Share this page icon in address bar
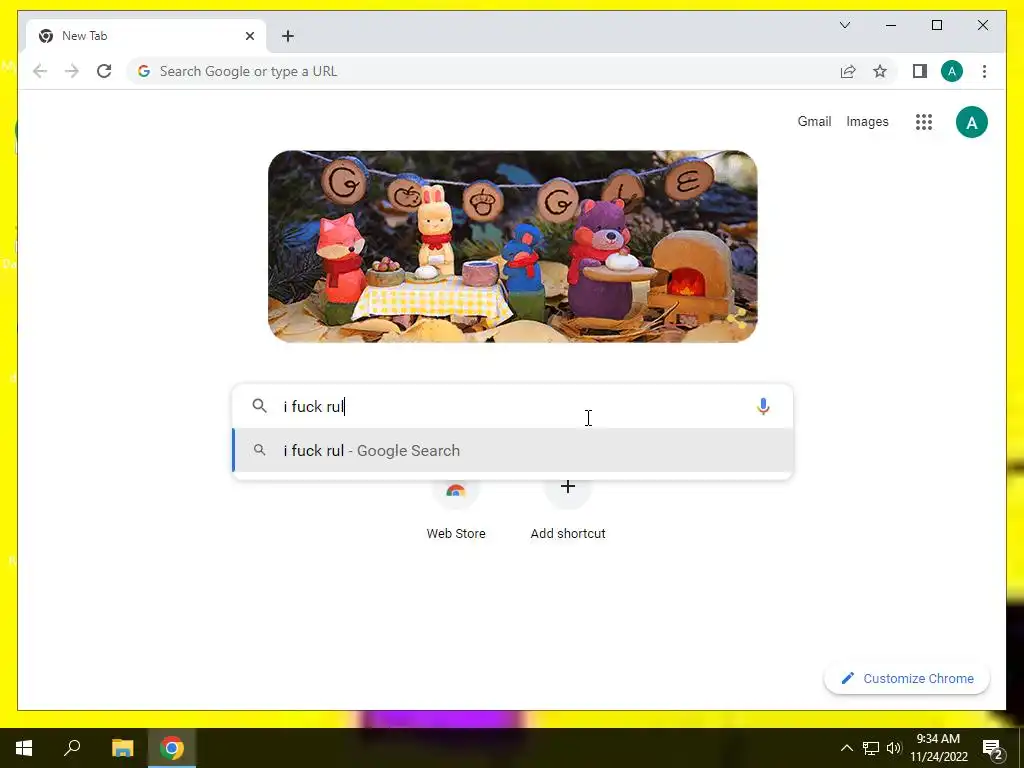The height and width of the screenshot is (768, 1024). pyautogui.click(x=848, y=71)
